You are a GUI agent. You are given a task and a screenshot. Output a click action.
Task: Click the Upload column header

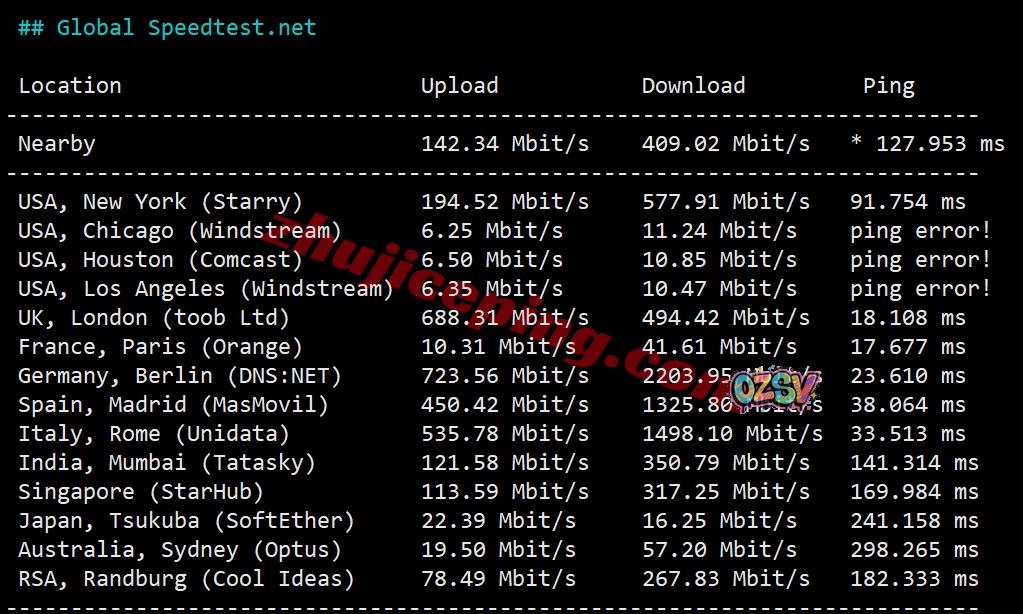(x=459, y=86)
